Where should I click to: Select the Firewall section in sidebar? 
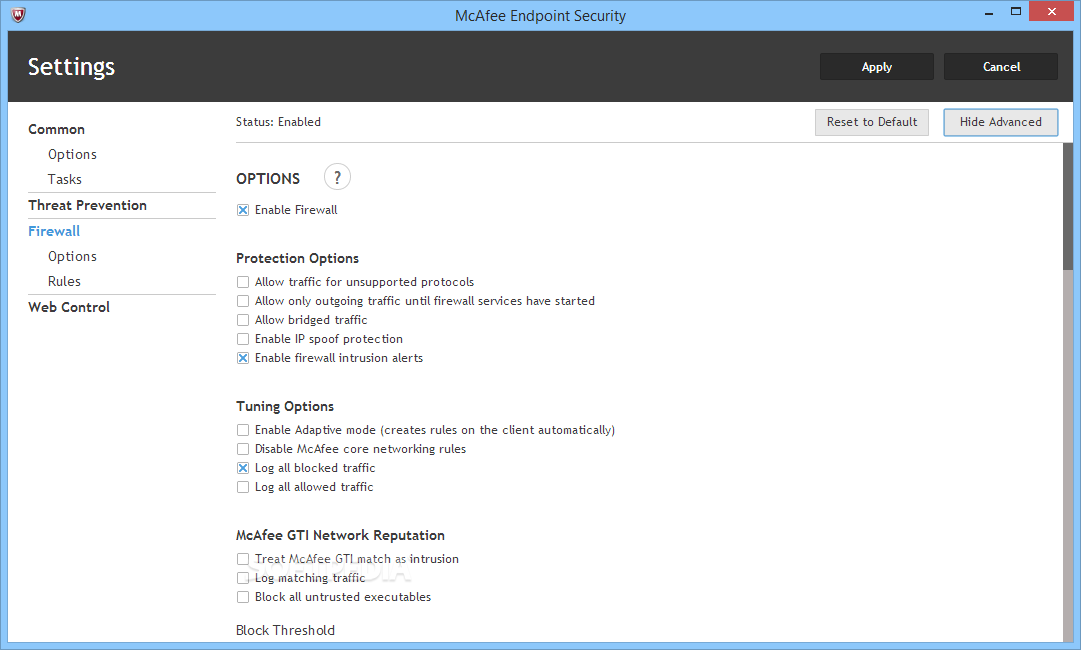point(54,231)
